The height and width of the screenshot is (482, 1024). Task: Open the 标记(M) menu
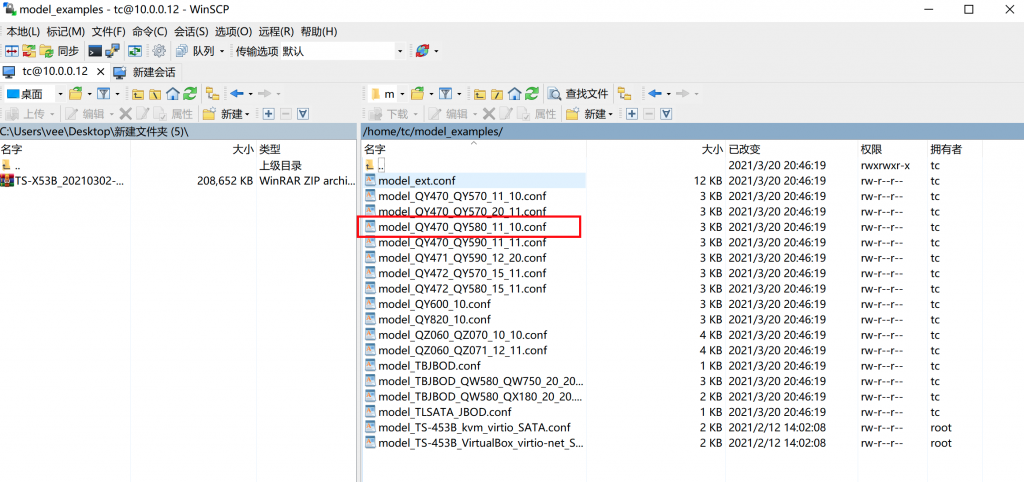tap(65, 31)
